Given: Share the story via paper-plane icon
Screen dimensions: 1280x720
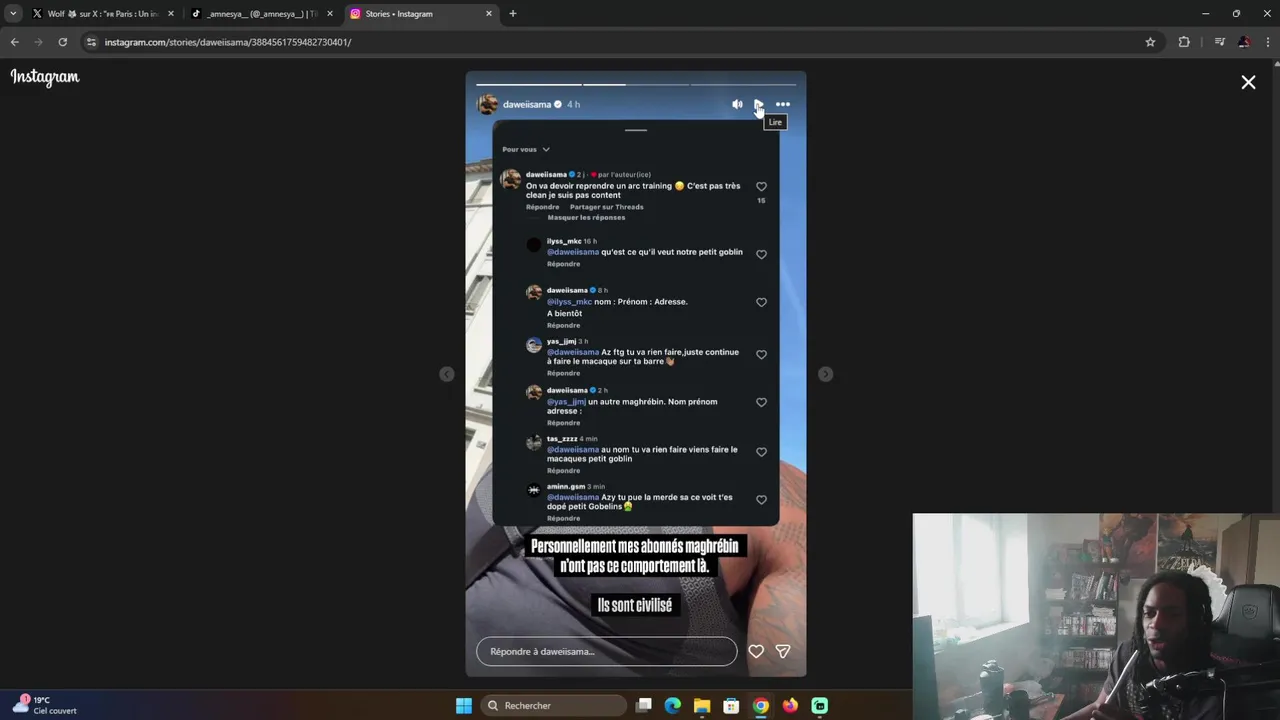Looking at the screenshot, I should (x=783, y=651).
